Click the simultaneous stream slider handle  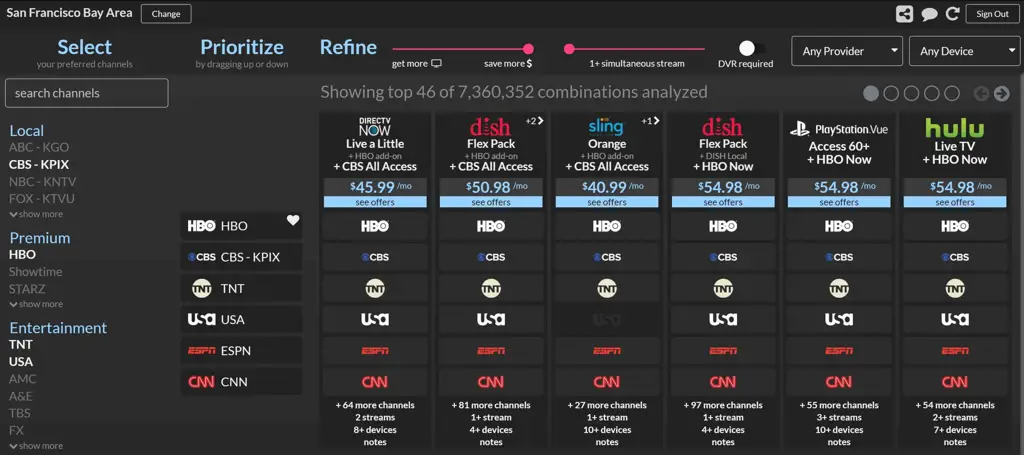tap(569, 49)
